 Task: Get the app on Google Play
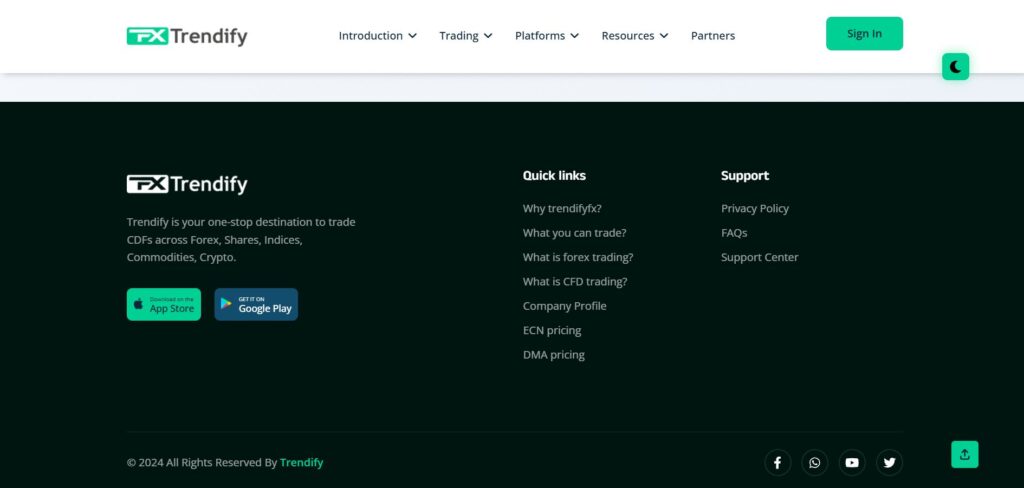(256, 304)
